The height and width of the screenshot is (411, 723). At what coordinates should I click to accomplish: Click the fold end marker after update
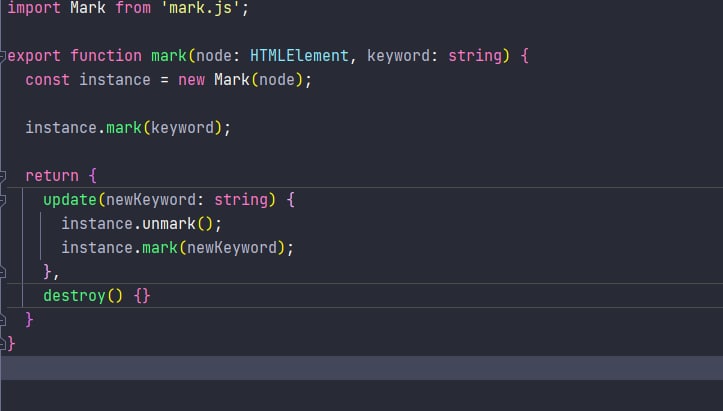[2, 272]
